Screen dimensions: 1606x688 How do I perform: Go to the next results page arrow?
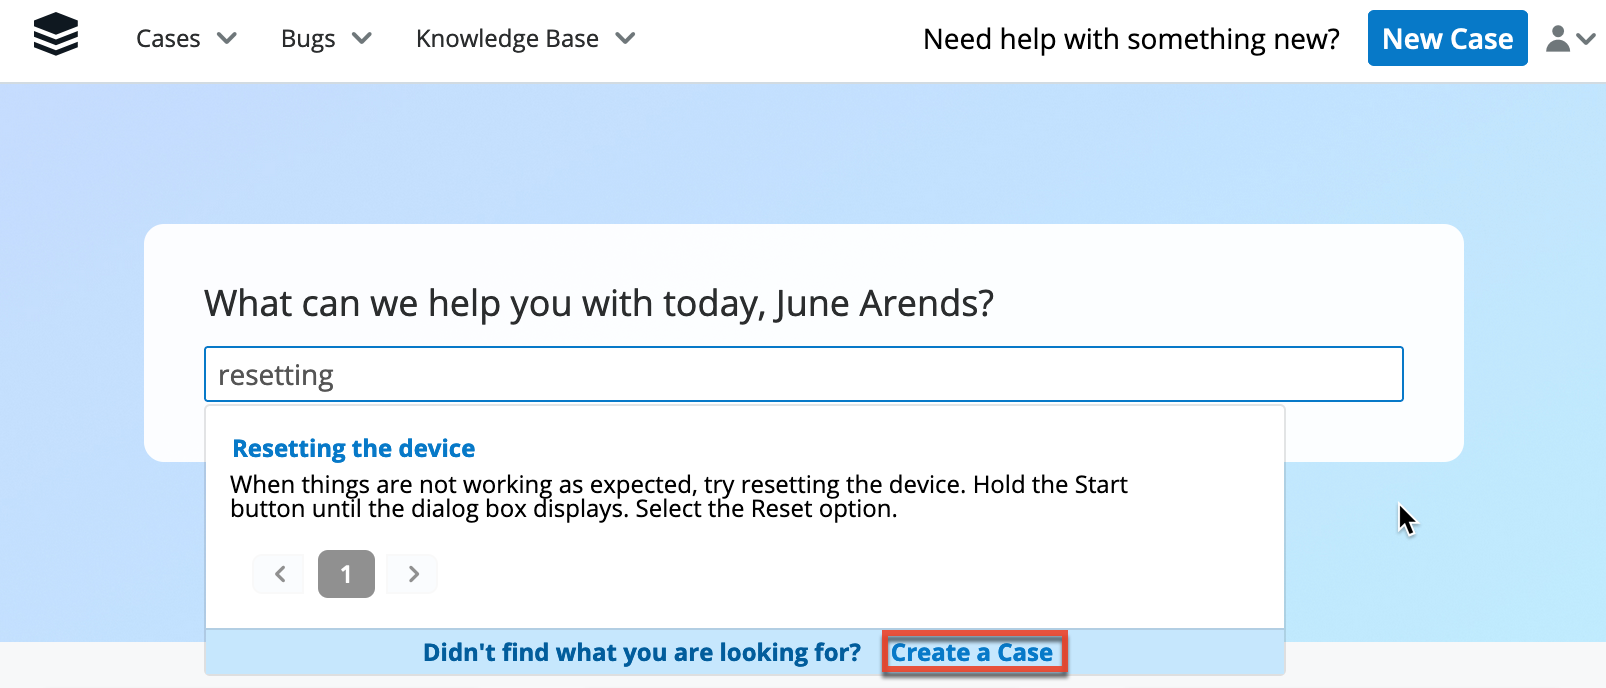pos(413,574)
